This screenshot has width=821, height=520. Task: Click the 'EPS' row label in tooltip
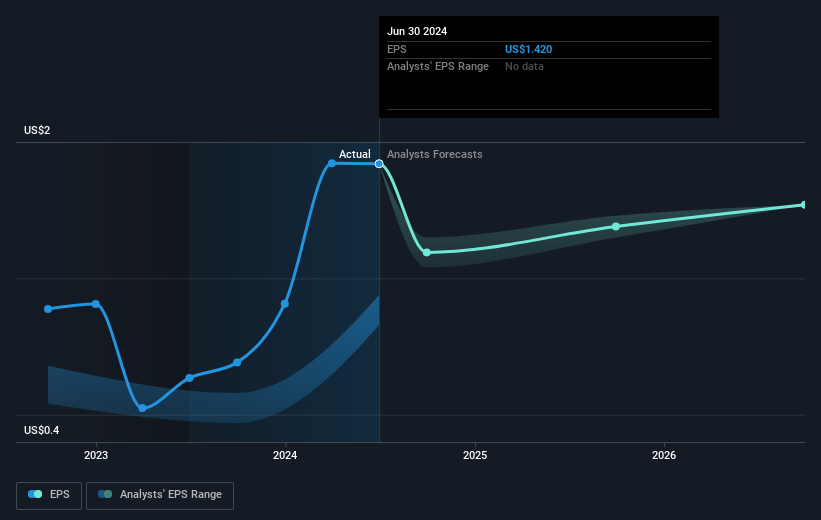point(396,49)
